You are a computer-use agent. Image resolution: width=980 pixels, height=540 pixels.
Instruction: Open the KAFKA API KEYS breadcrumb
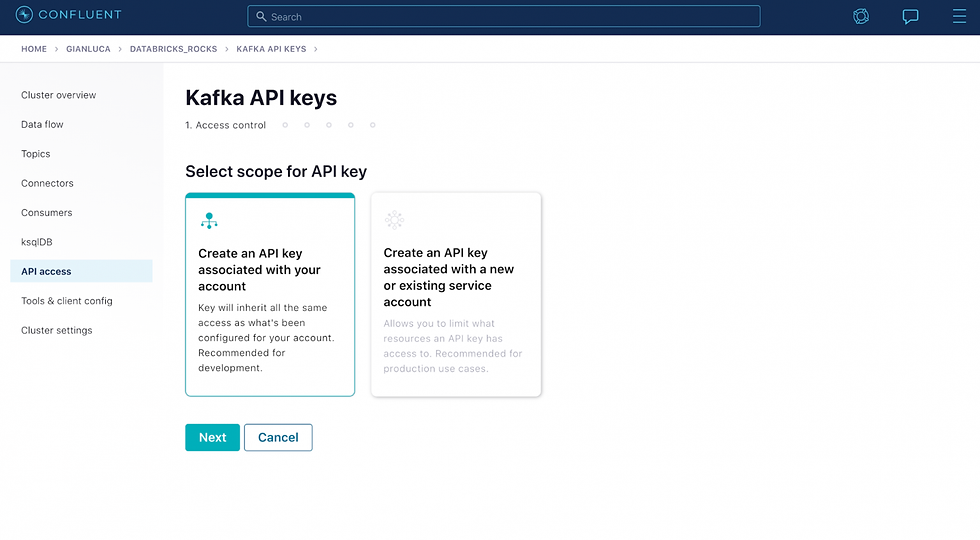coord(271,49)
